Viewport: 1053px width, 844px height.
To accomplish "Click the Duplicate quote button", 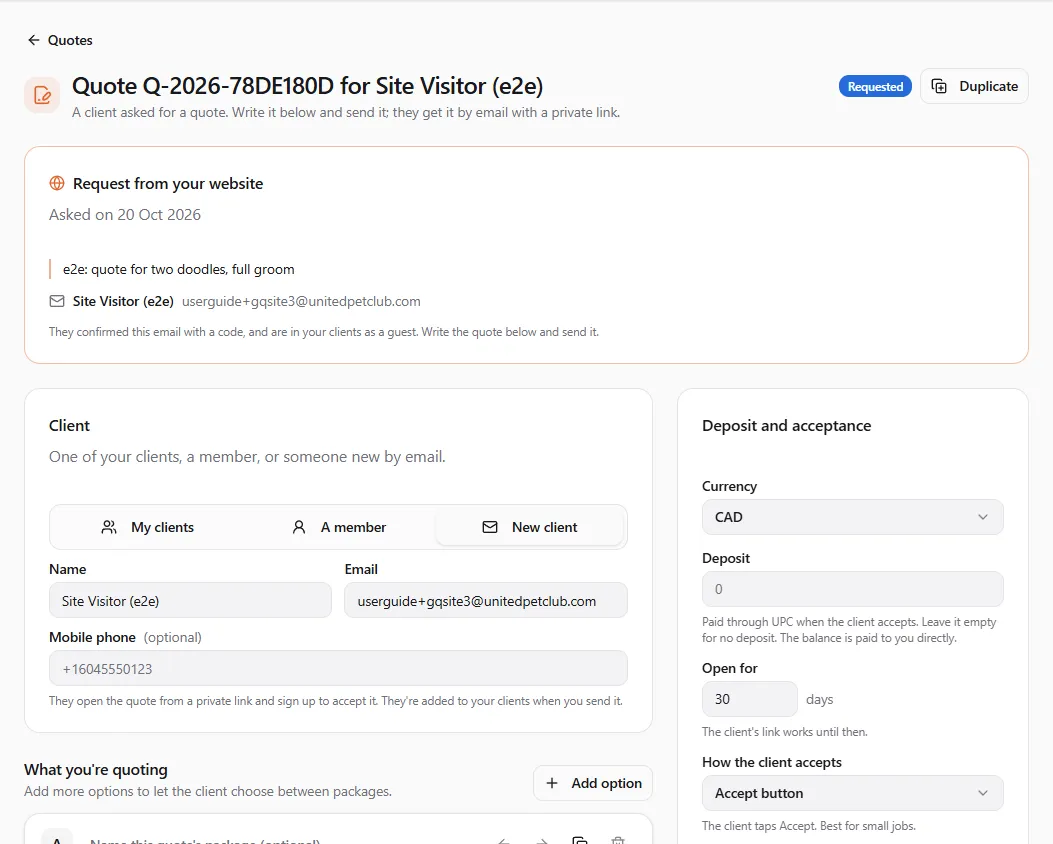I will coord(974,86).
